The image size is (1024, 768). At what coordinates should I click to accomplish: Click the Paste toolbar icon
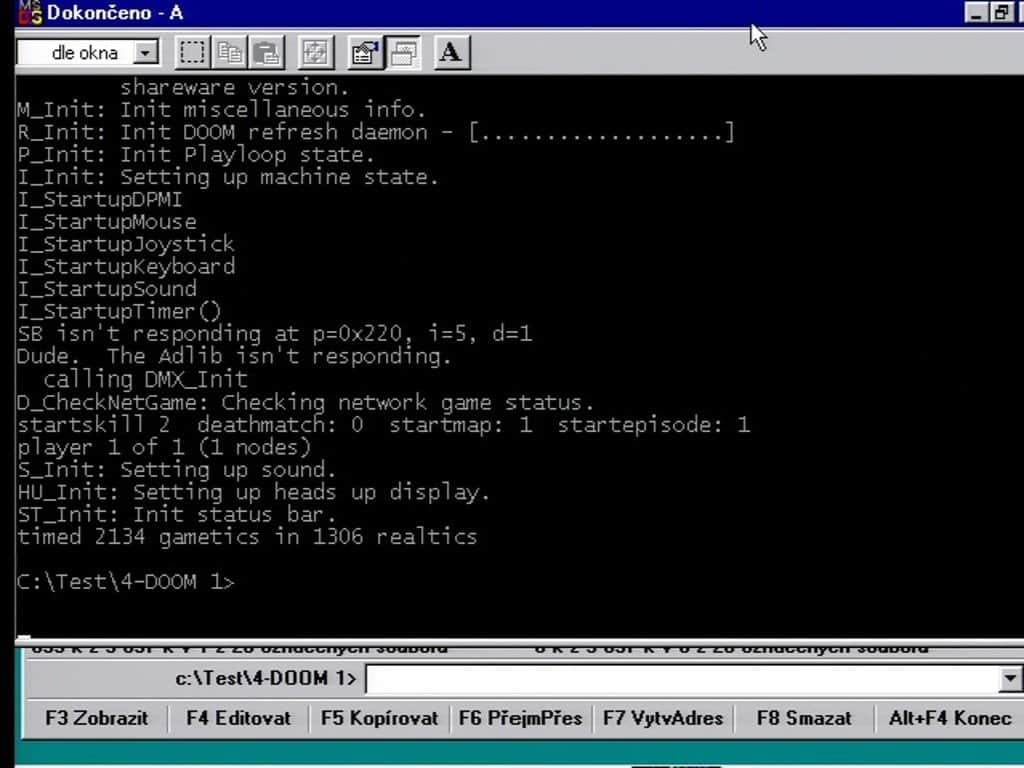(267, 52)
